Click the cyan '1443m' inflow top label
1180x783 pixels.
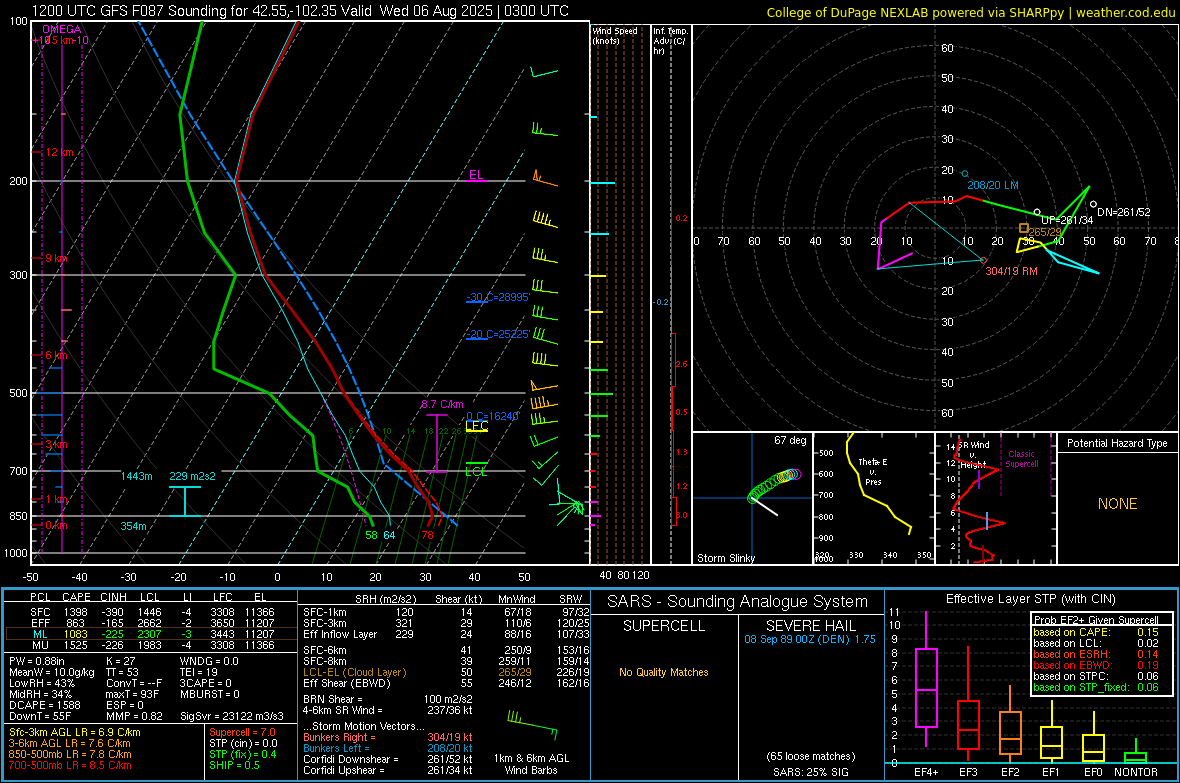[136, 476]
